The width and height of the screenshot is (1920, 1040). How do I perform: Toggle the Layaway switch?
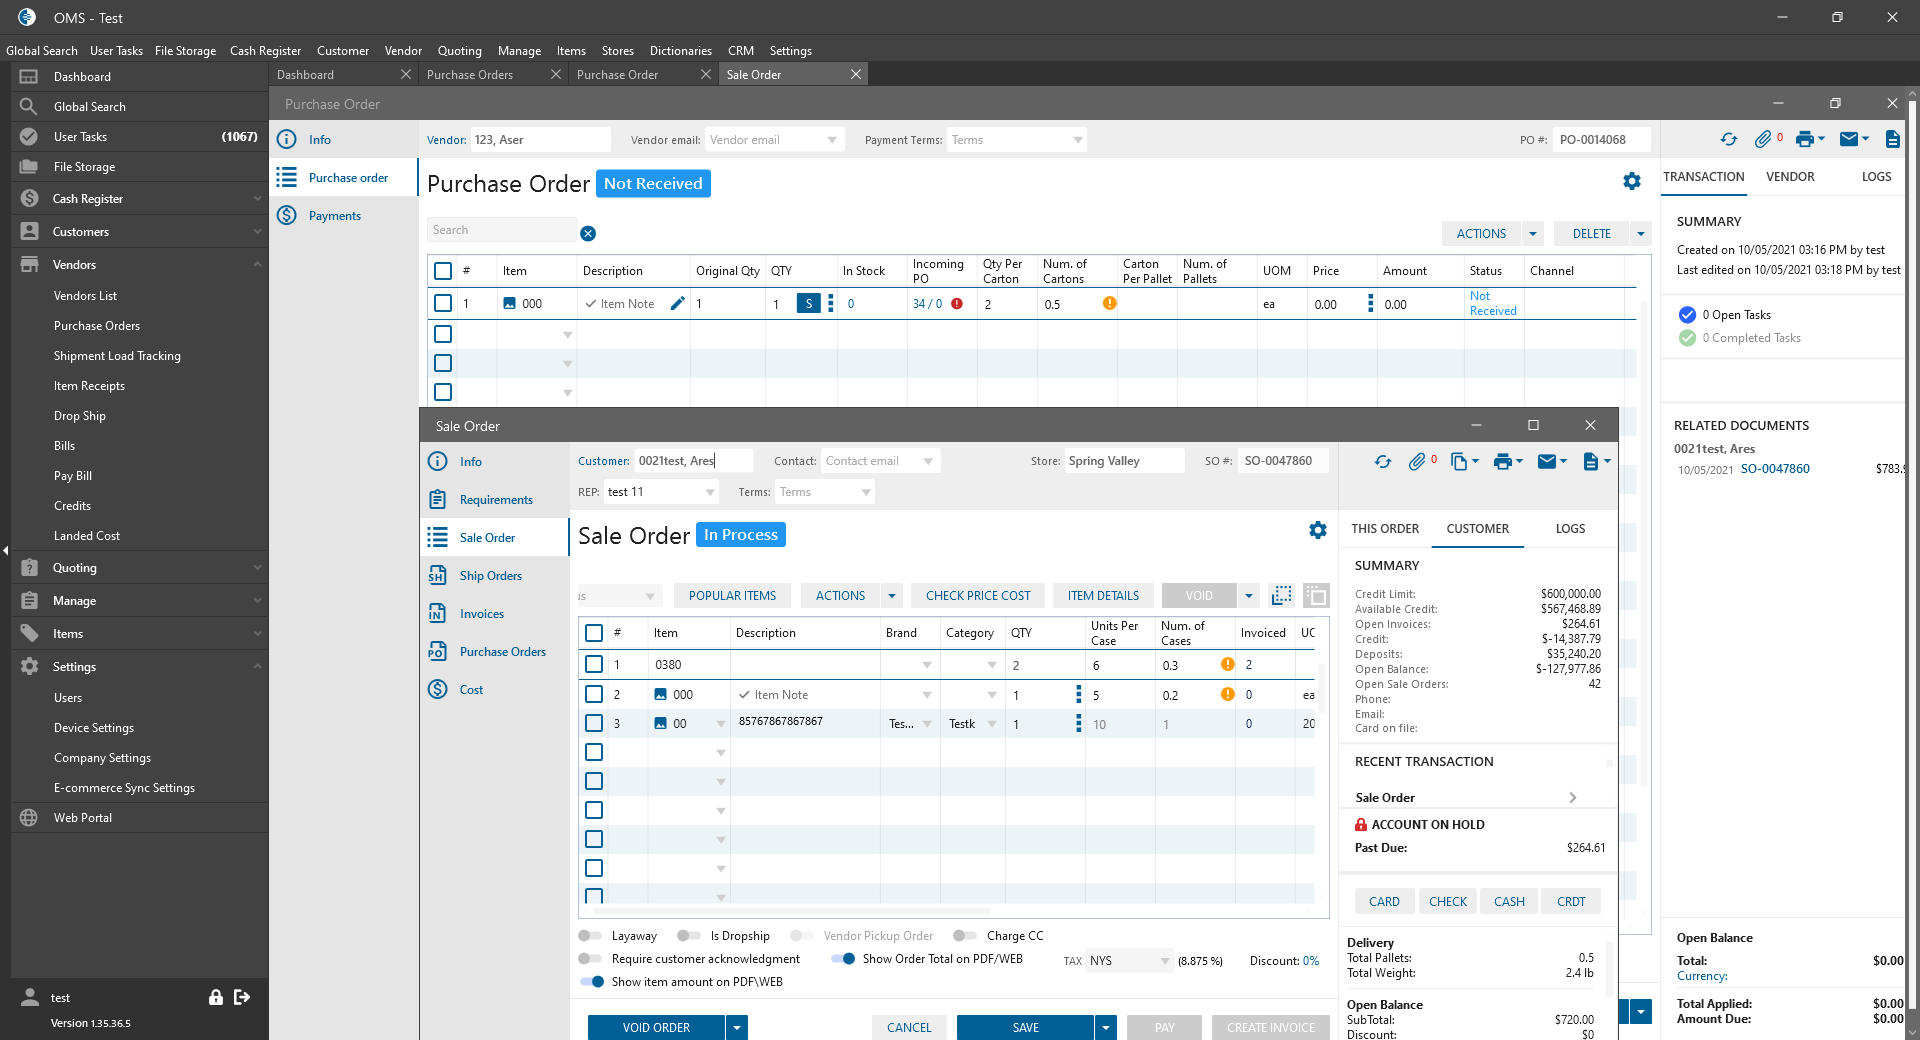point(590,936)
